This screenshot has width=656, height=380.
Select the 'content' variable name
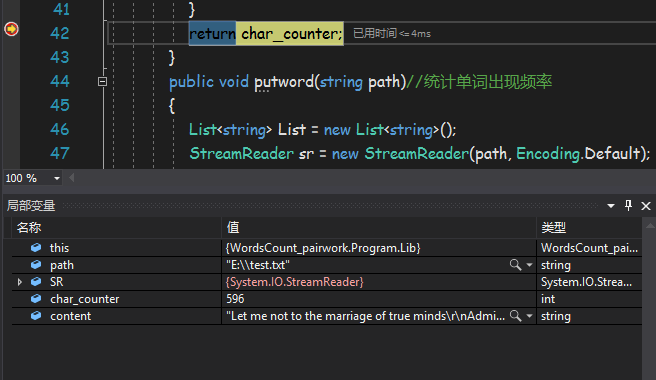click(70, 316)
